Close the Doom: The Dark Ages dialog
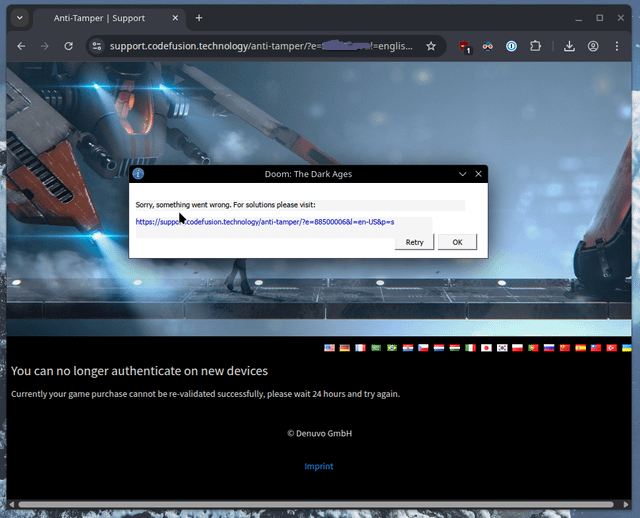This screenshot has height=518, width=640. [x=478, y=174]
